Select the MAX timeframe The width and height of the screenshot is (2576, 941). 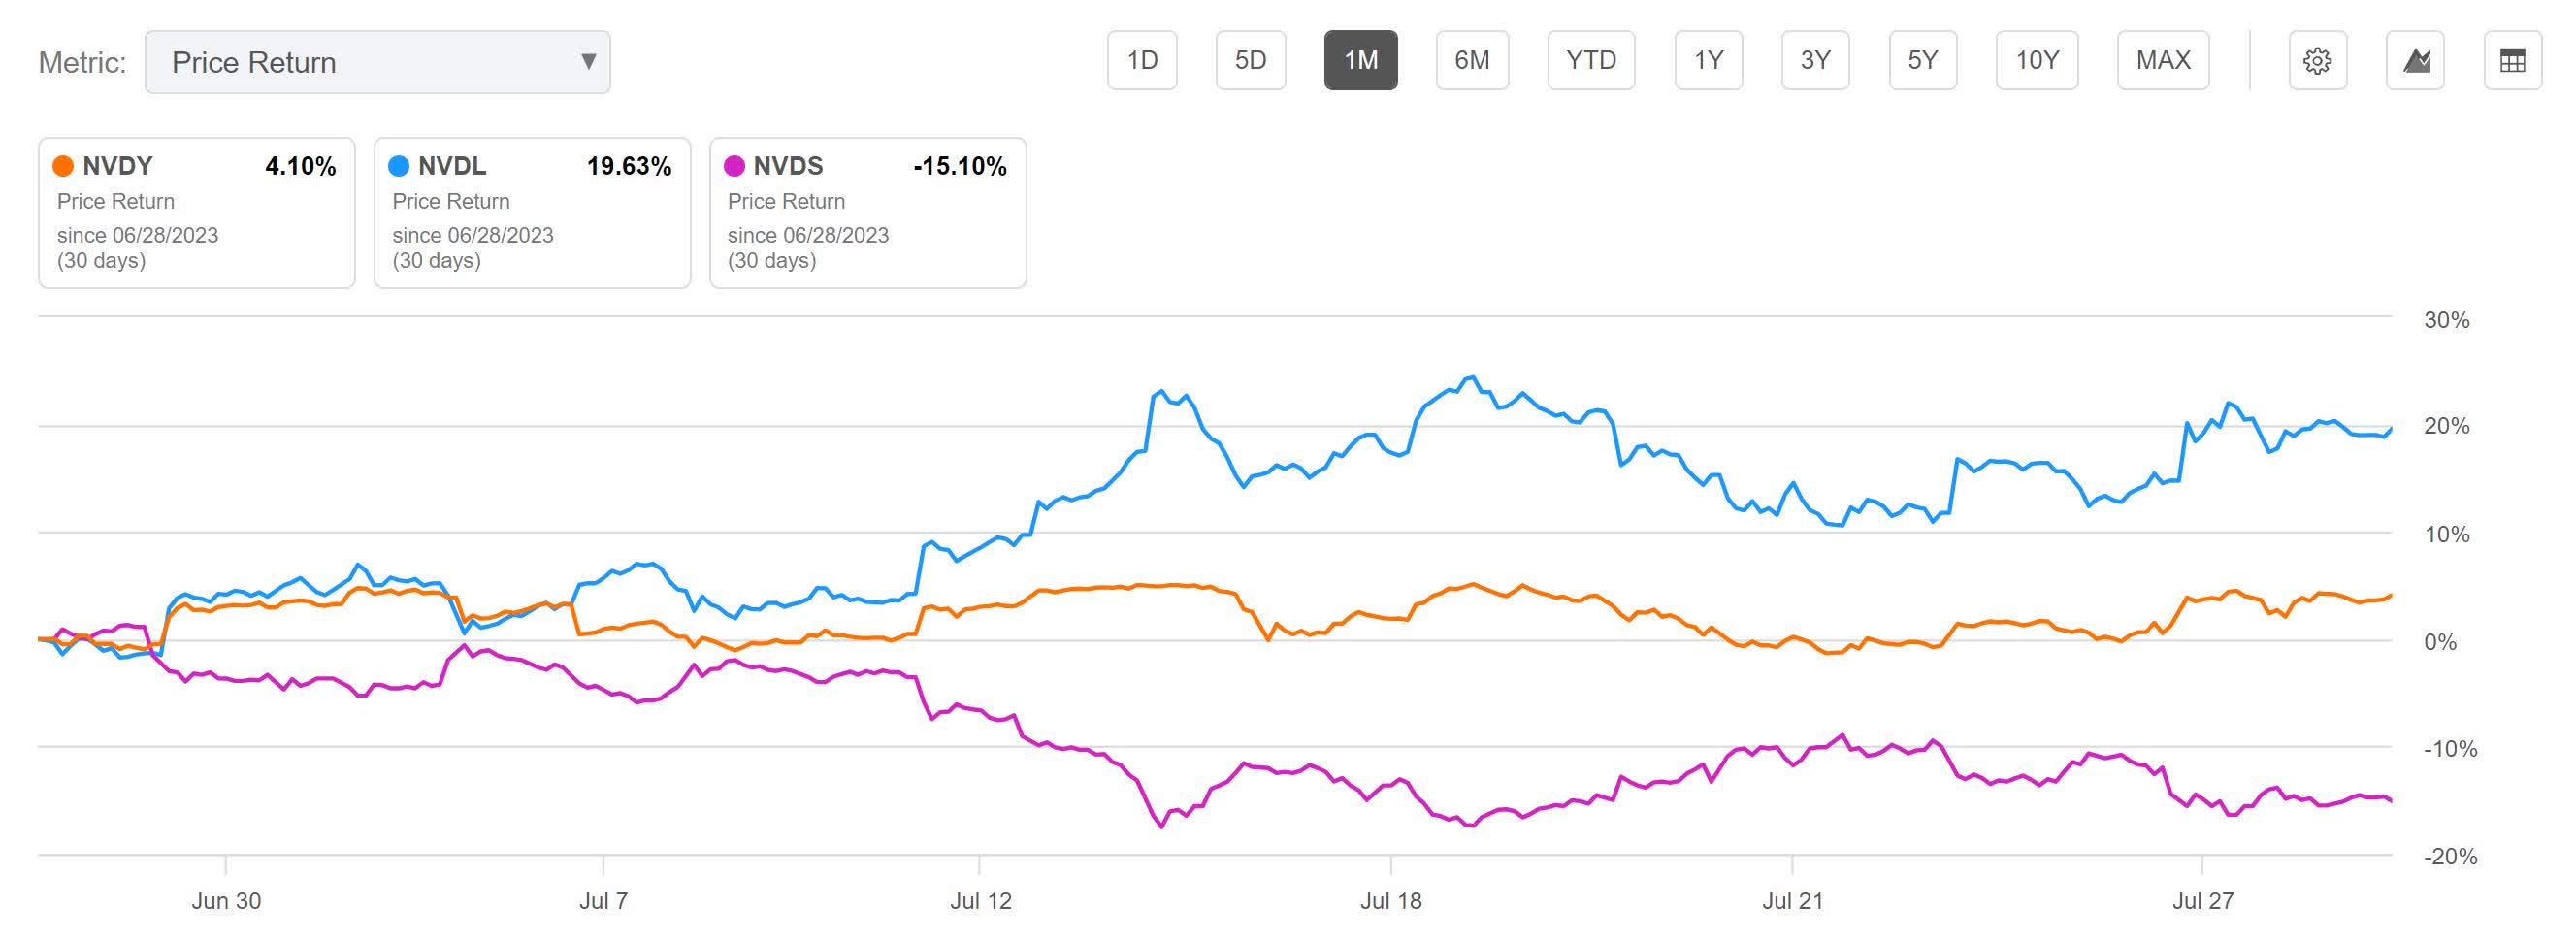click(x=2163, y=60)
